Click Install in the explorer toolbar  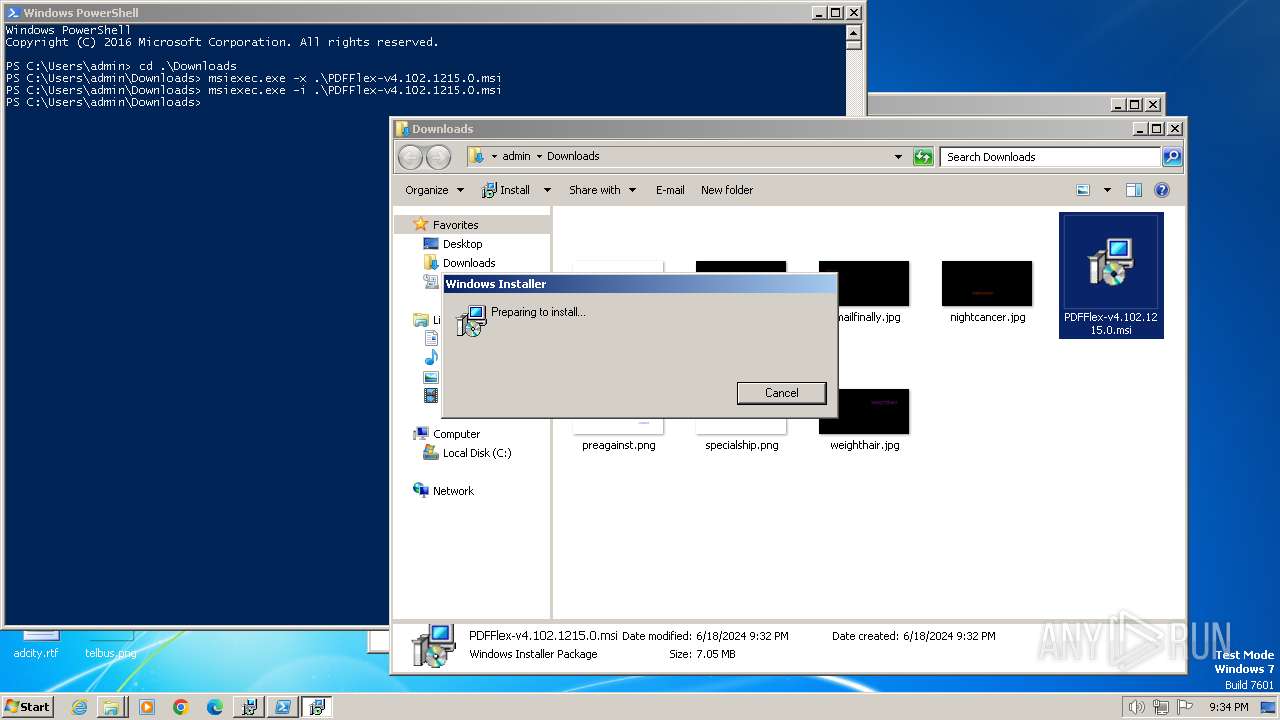click(x=506, y=190)
